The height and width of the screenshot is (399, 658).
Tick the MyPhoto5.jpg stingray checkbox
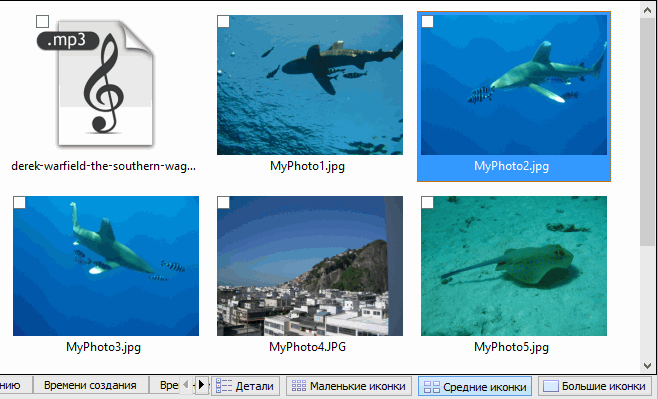point(428,203)
